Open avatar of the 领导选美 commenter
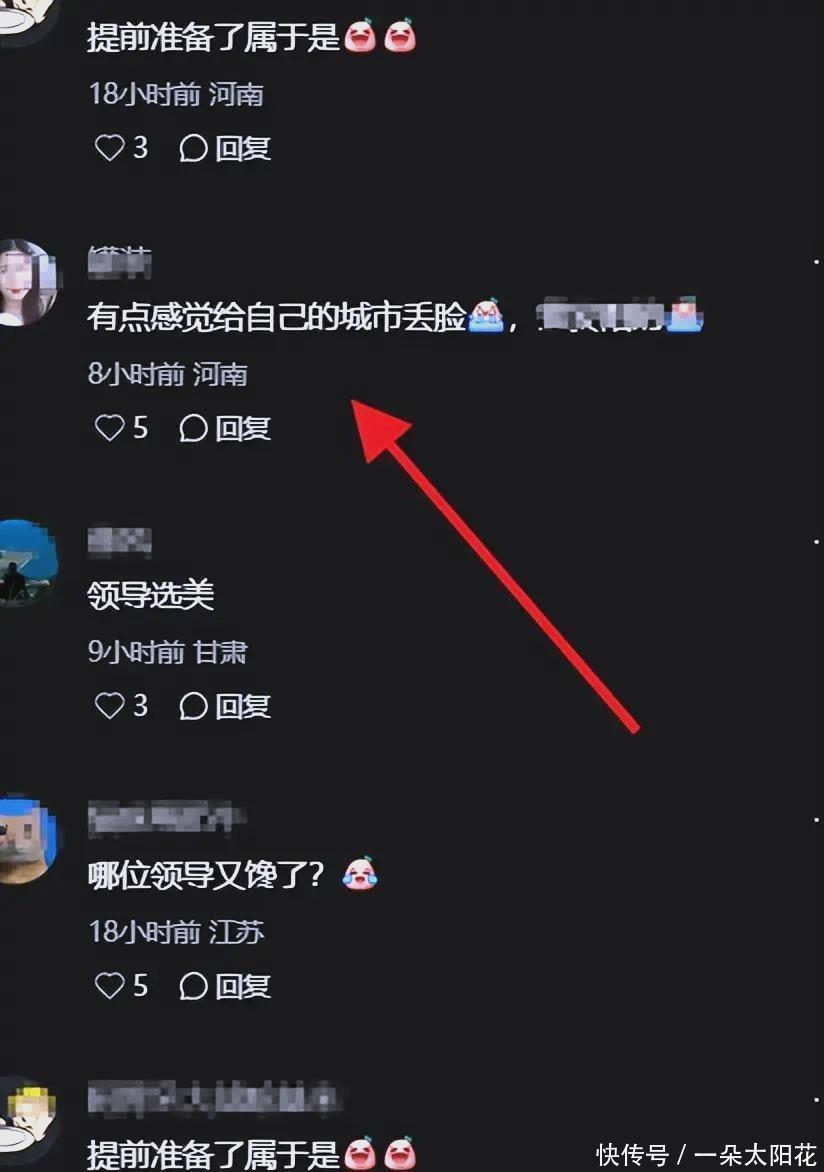The width and height of the screenshot is (824, 1172). click(27, 563)
